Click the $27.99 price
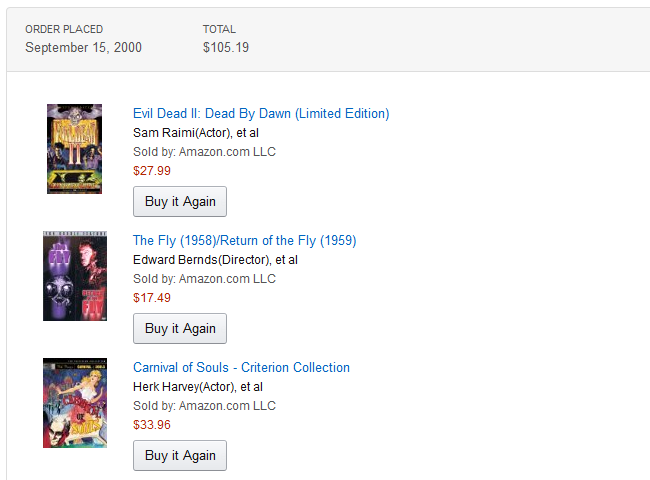 click(x=152, y=170)
